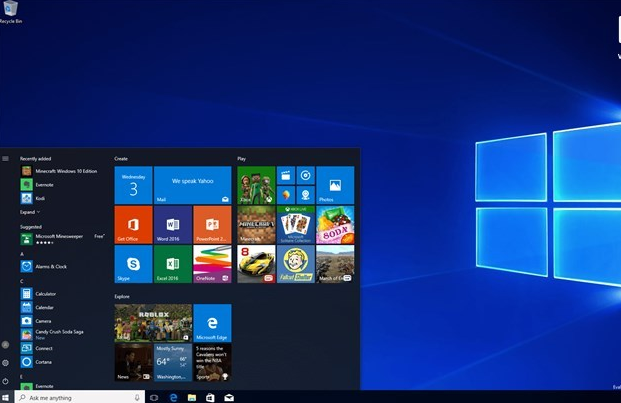This screenshot has height=403, width=621.
Task: Click the Ask me anything search box
Action: coord(79,397)
